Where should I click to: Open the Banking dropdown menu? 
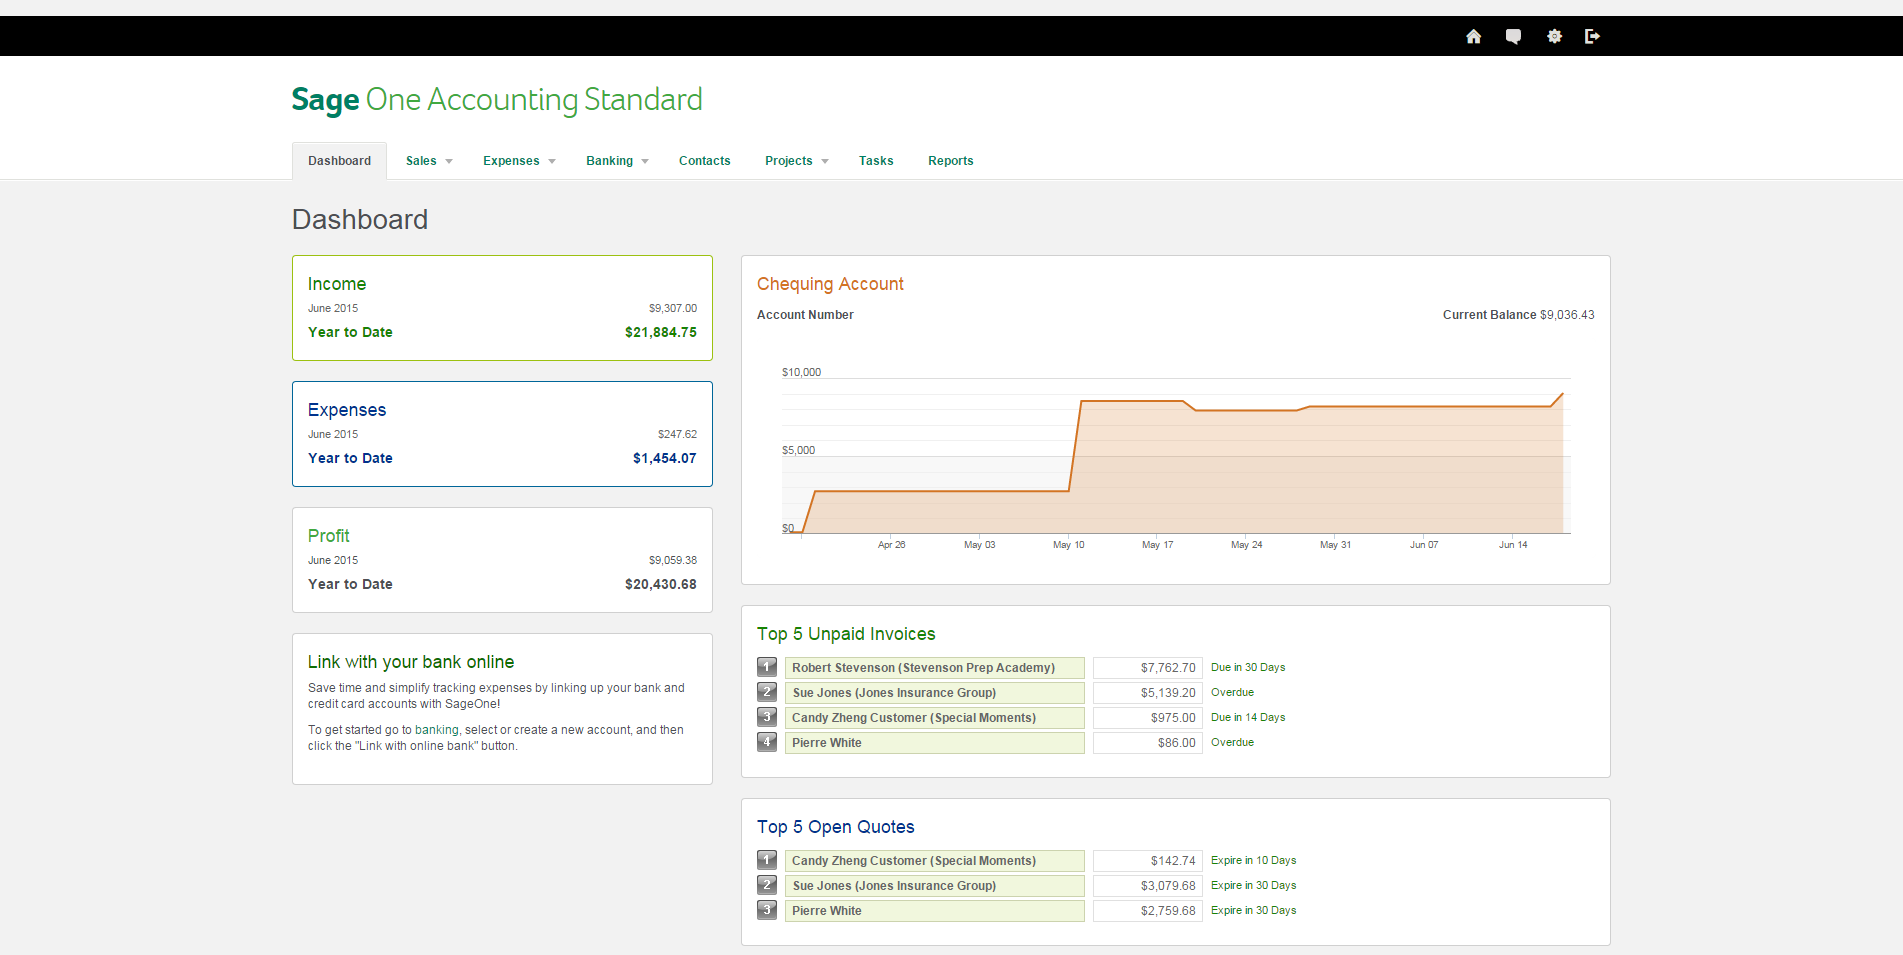point(616,160)
